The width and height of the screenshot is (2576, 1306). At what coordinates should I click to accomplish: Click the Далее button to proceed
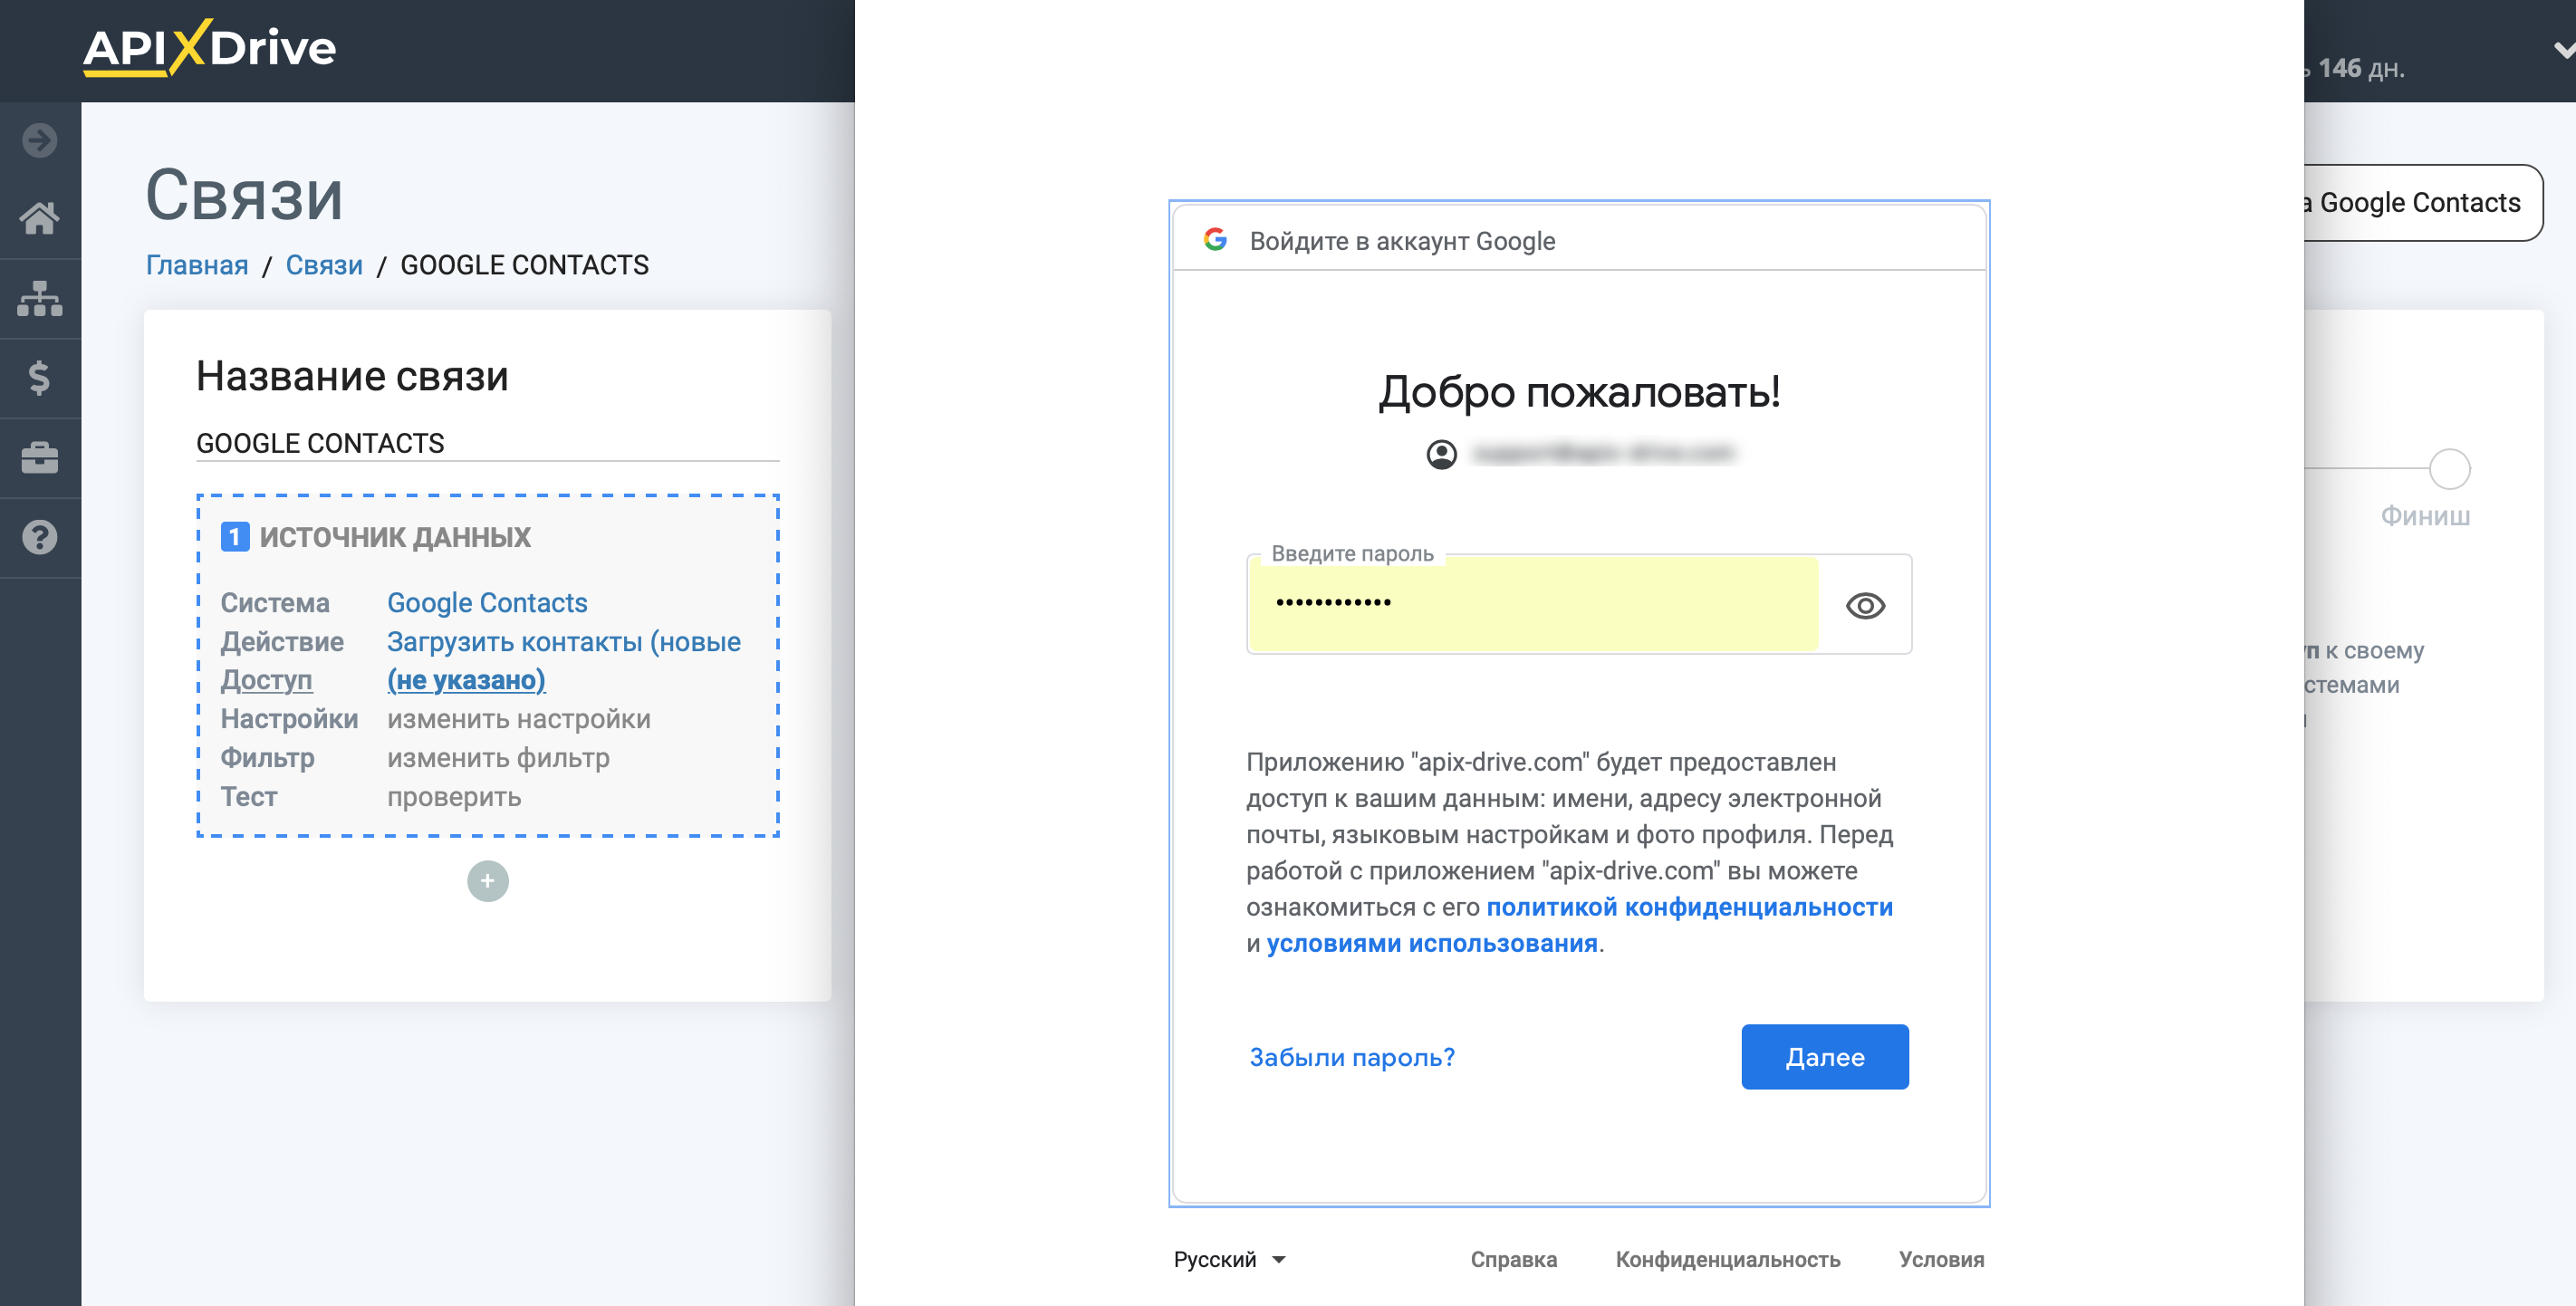coord(1825,1056)
